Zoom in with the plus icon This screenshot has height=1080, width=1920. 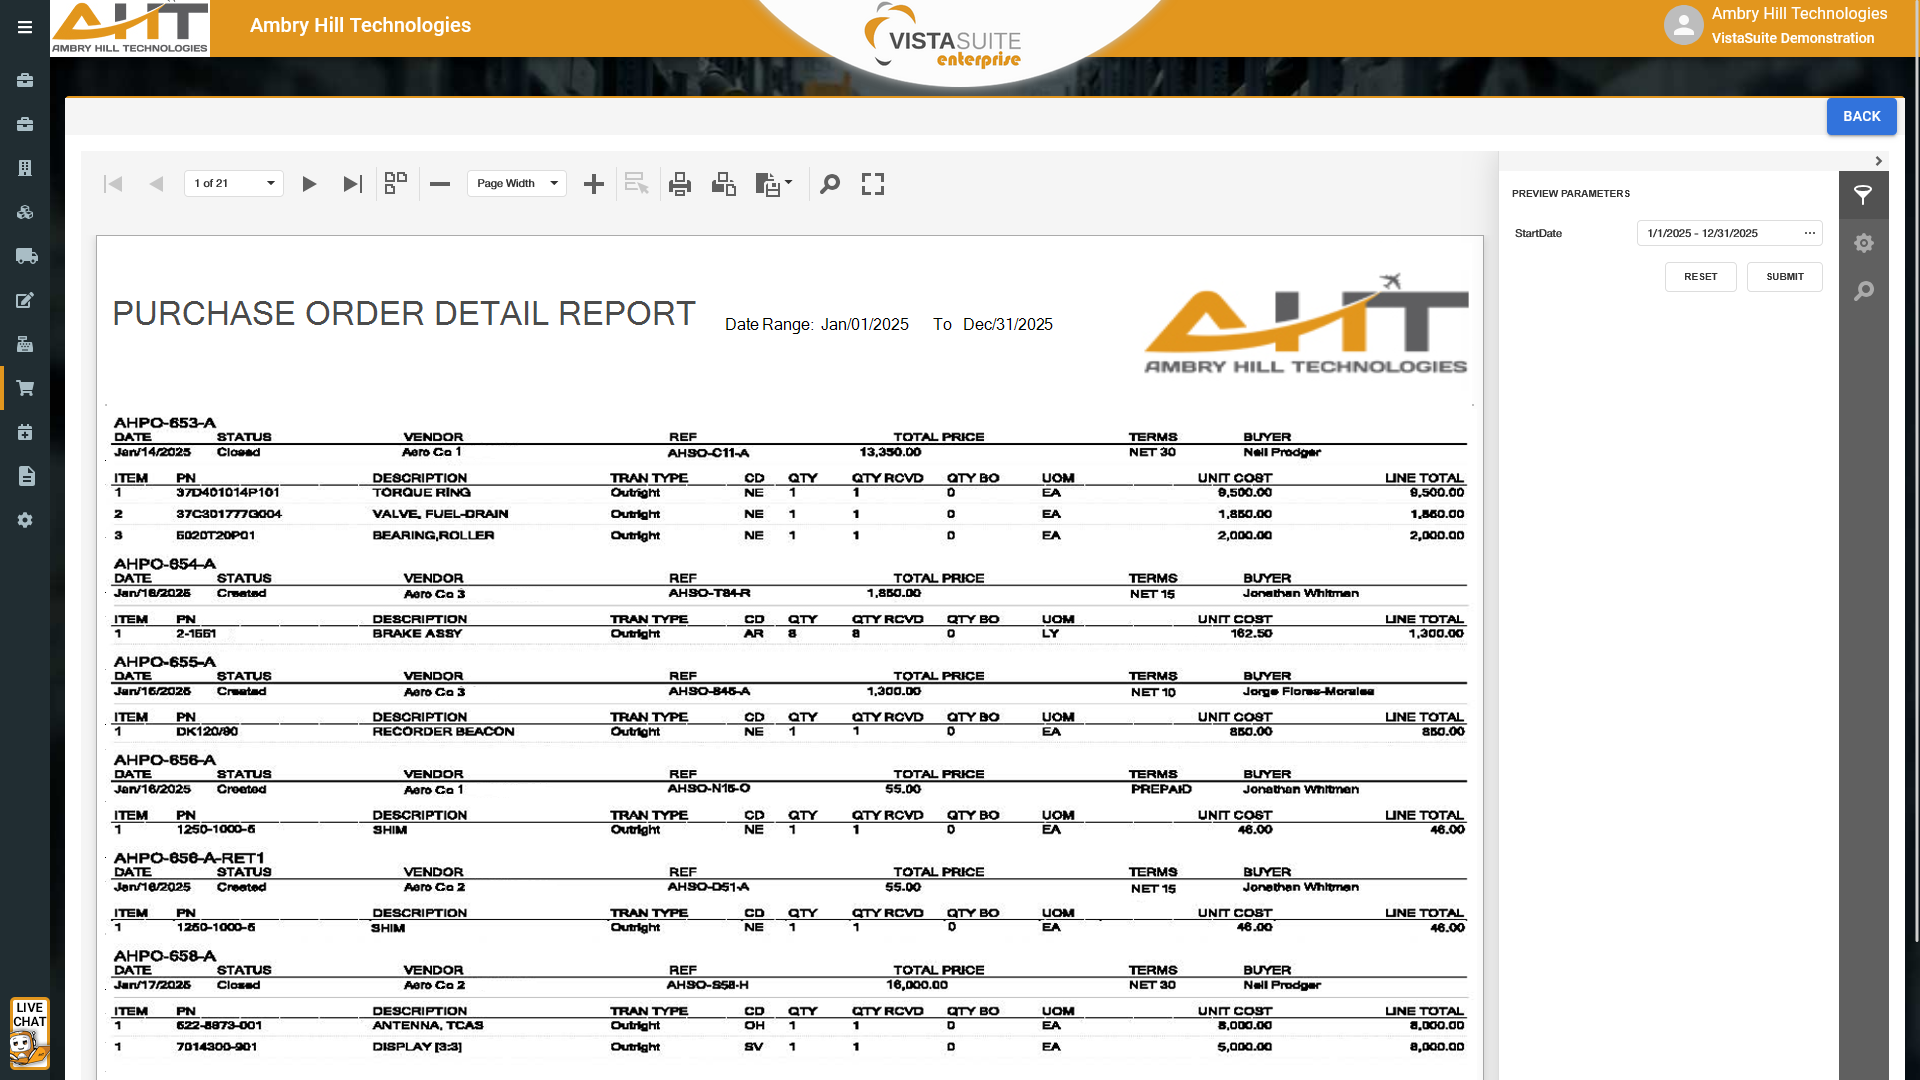click(594, 184)
